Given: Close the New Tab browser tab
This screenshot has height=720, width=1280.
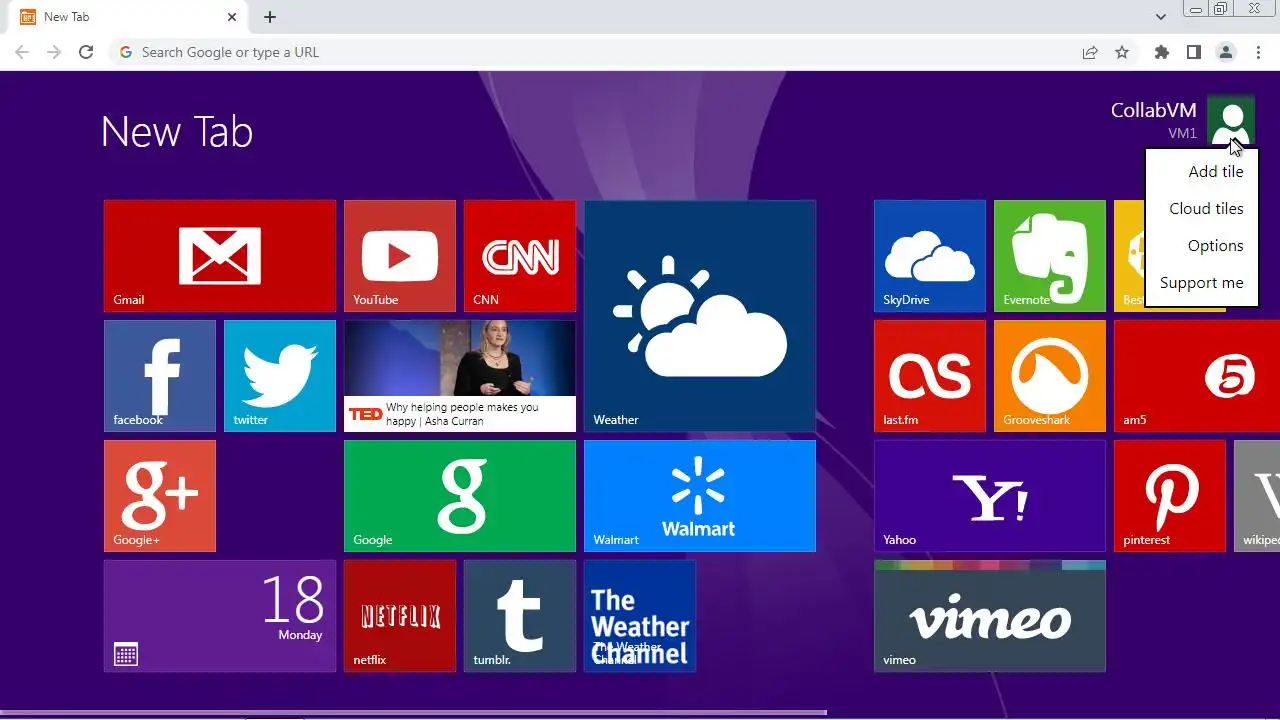Looking at the screenshot, I should 232,17.
